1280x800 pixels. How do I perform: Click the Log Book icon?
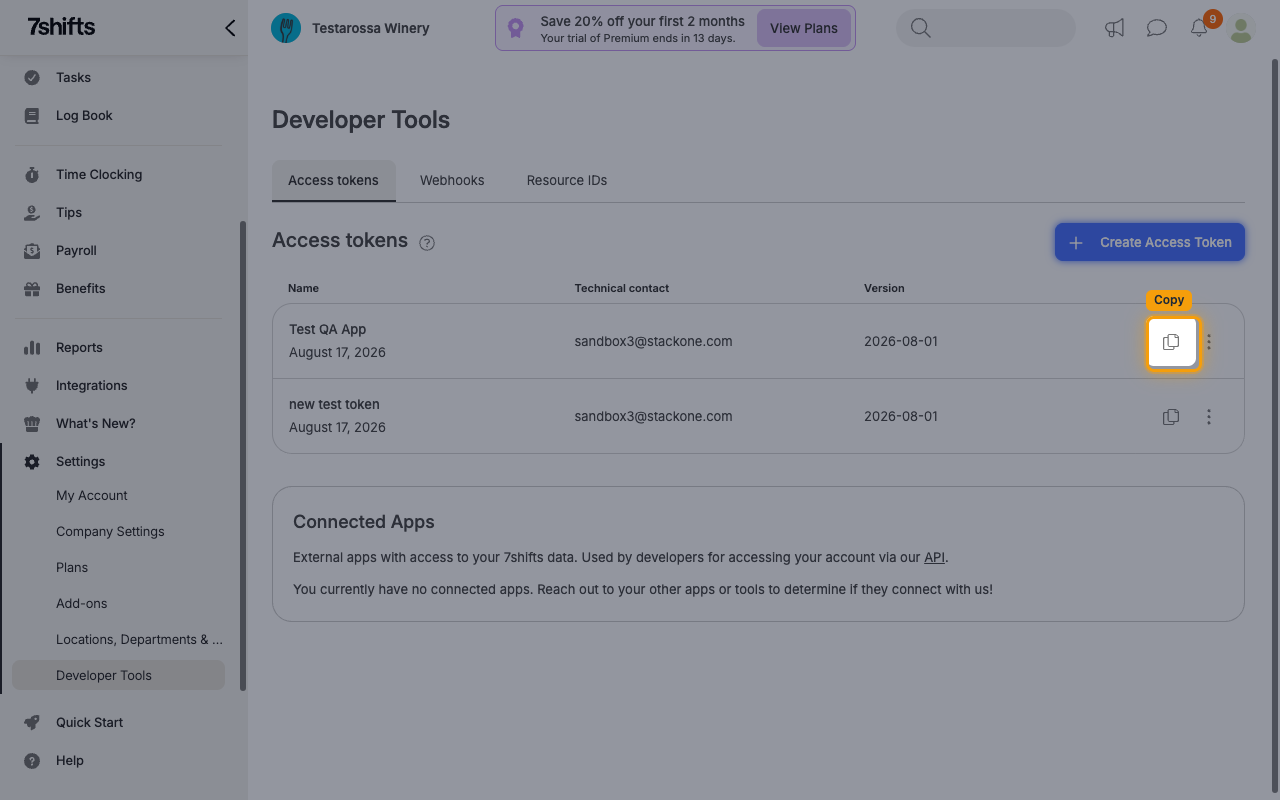(x=32, y=115)
